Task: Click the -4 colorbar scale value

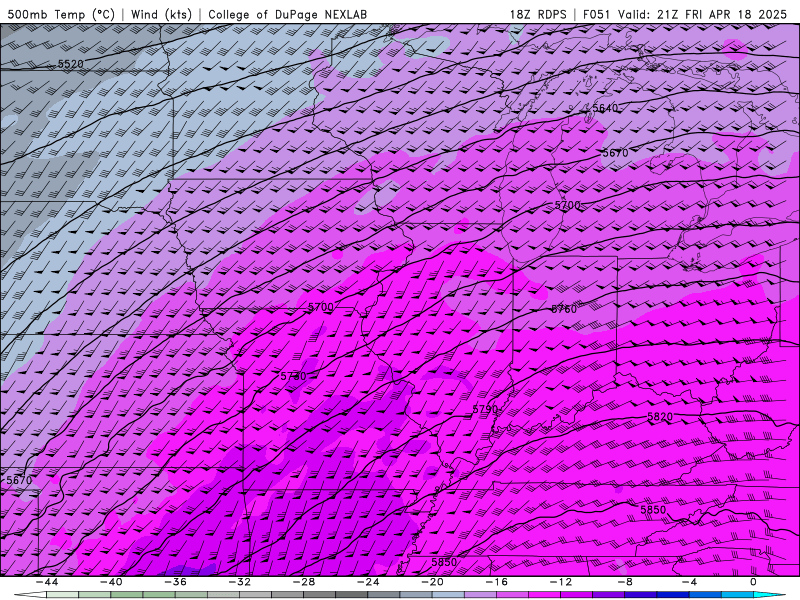Action: coord(690,582)
